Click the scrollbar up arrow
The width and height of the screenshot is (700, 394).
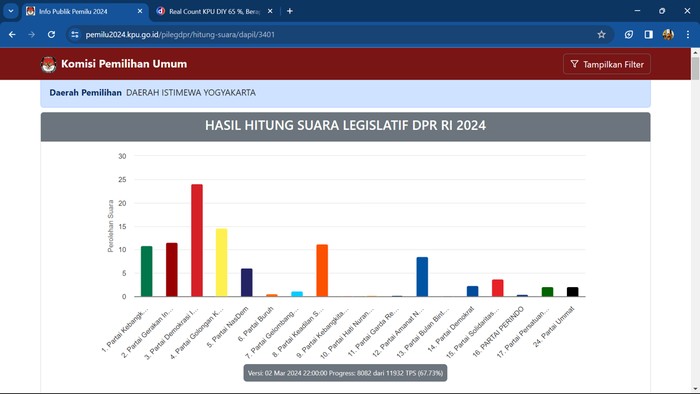695,52
